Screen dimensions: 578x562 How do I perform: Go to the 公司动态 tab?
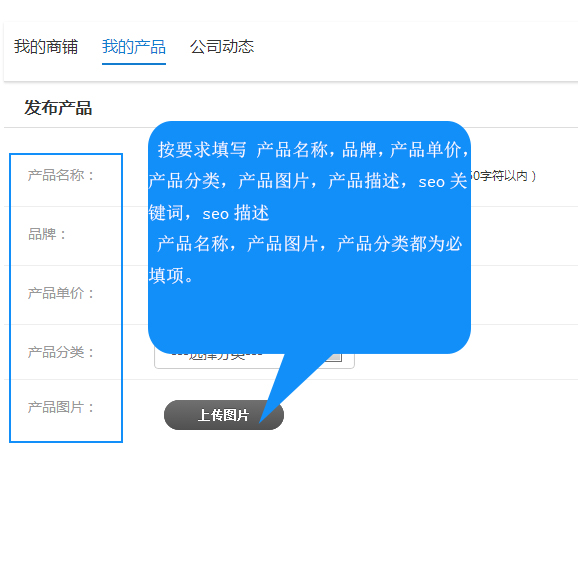click(x=222, y=47)
